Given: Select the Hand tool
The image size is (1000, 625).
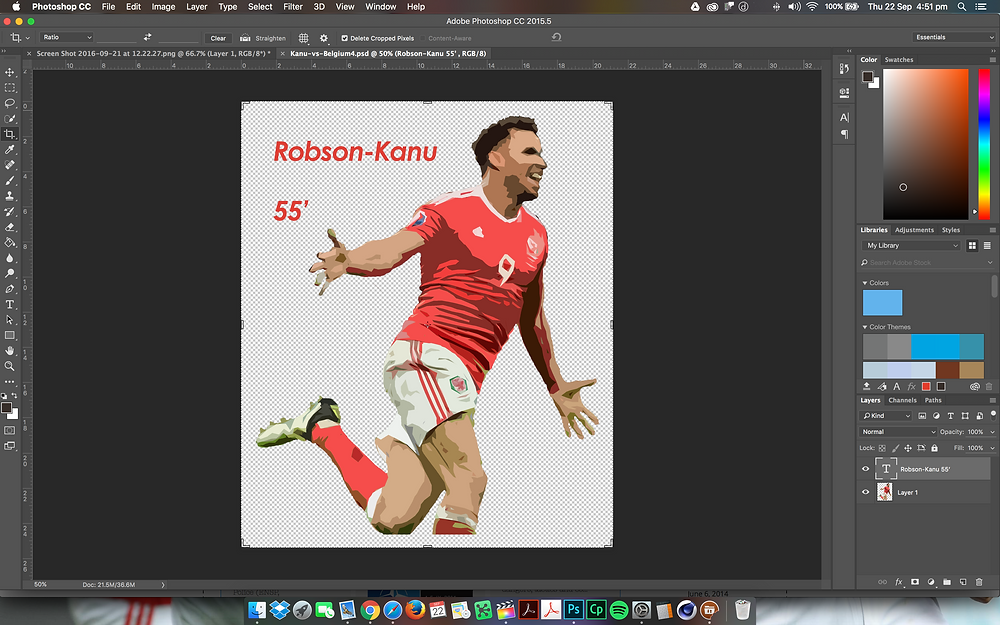Looking at the screenshot, I should [10, 351].
